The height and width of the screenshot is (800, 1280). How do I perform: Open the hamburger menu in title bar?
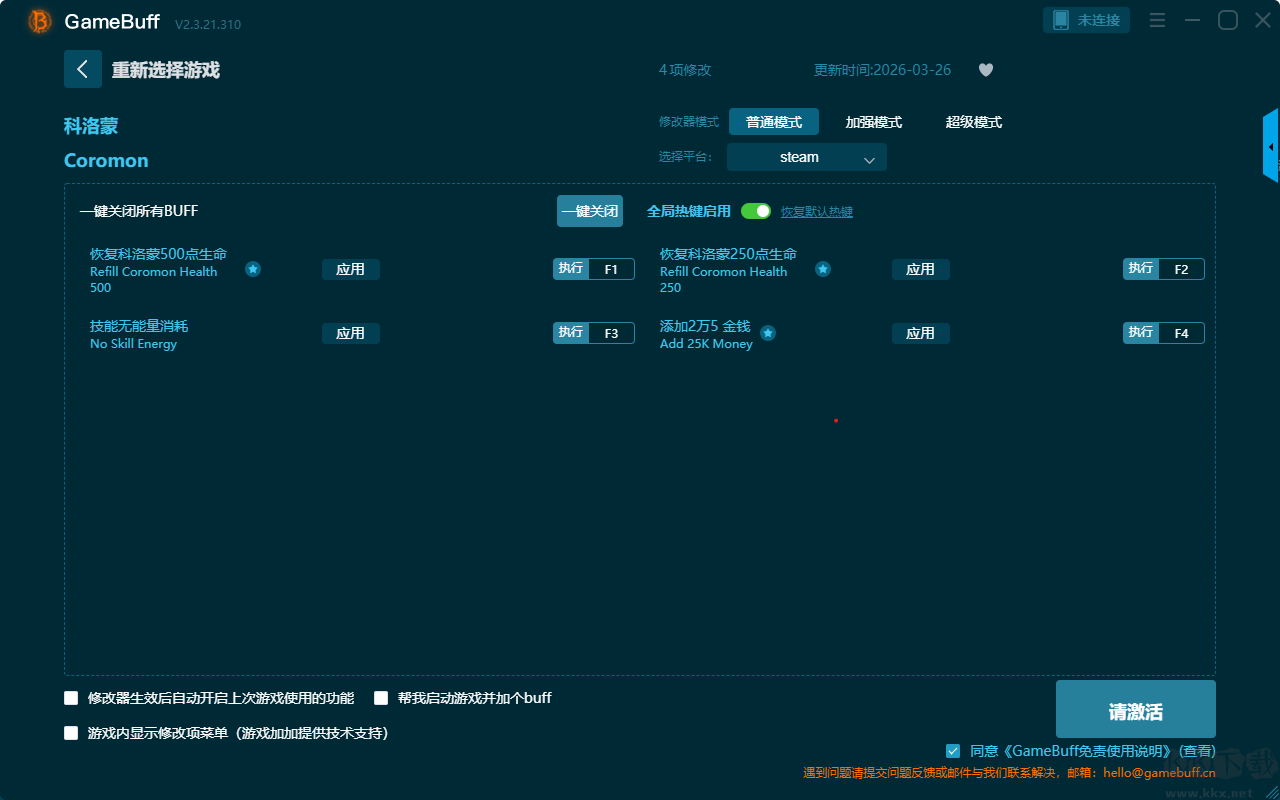(1157, 20)
